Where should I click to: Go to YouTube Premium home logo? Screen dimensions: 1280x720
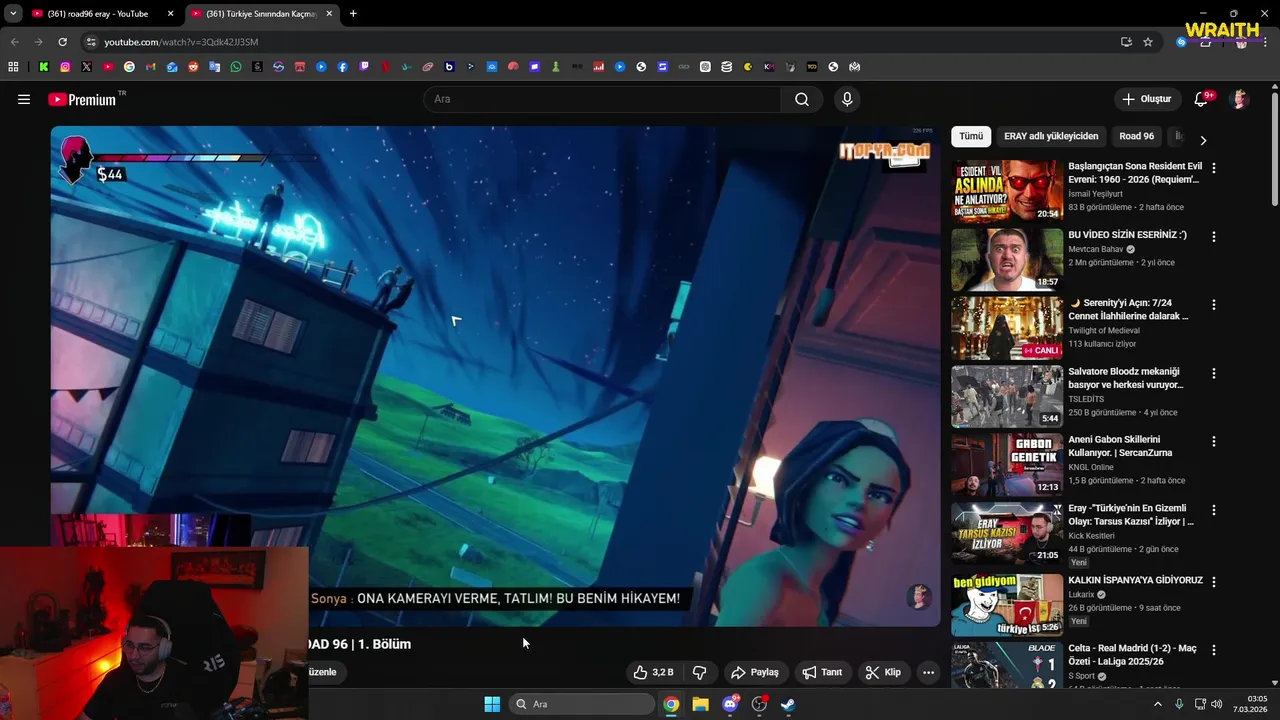tap(82, 99)
